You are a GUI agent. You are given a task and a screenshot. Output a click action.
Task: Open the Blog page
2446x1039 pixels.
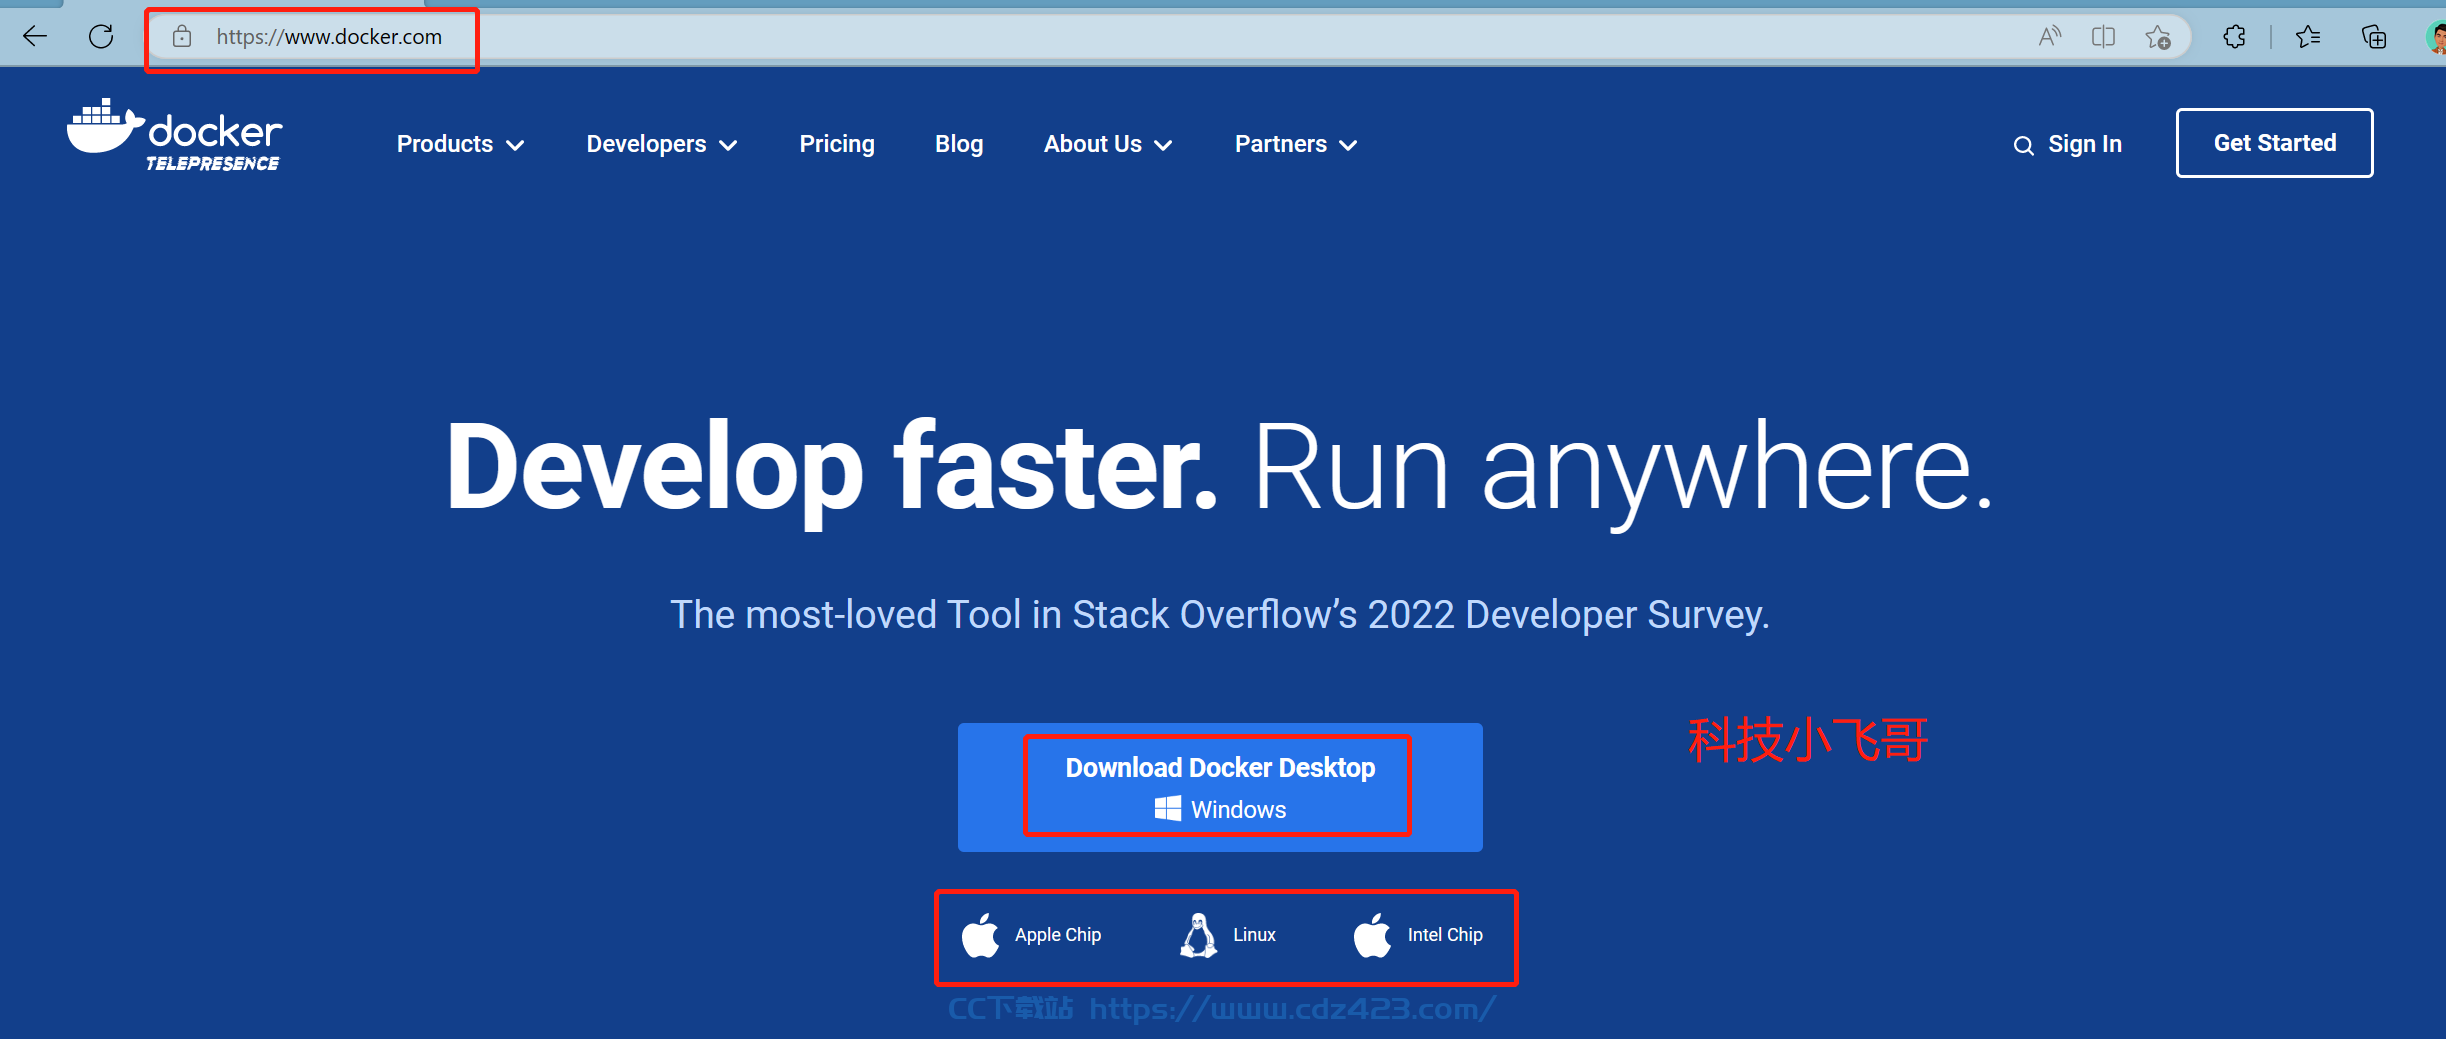click(959, 144)
